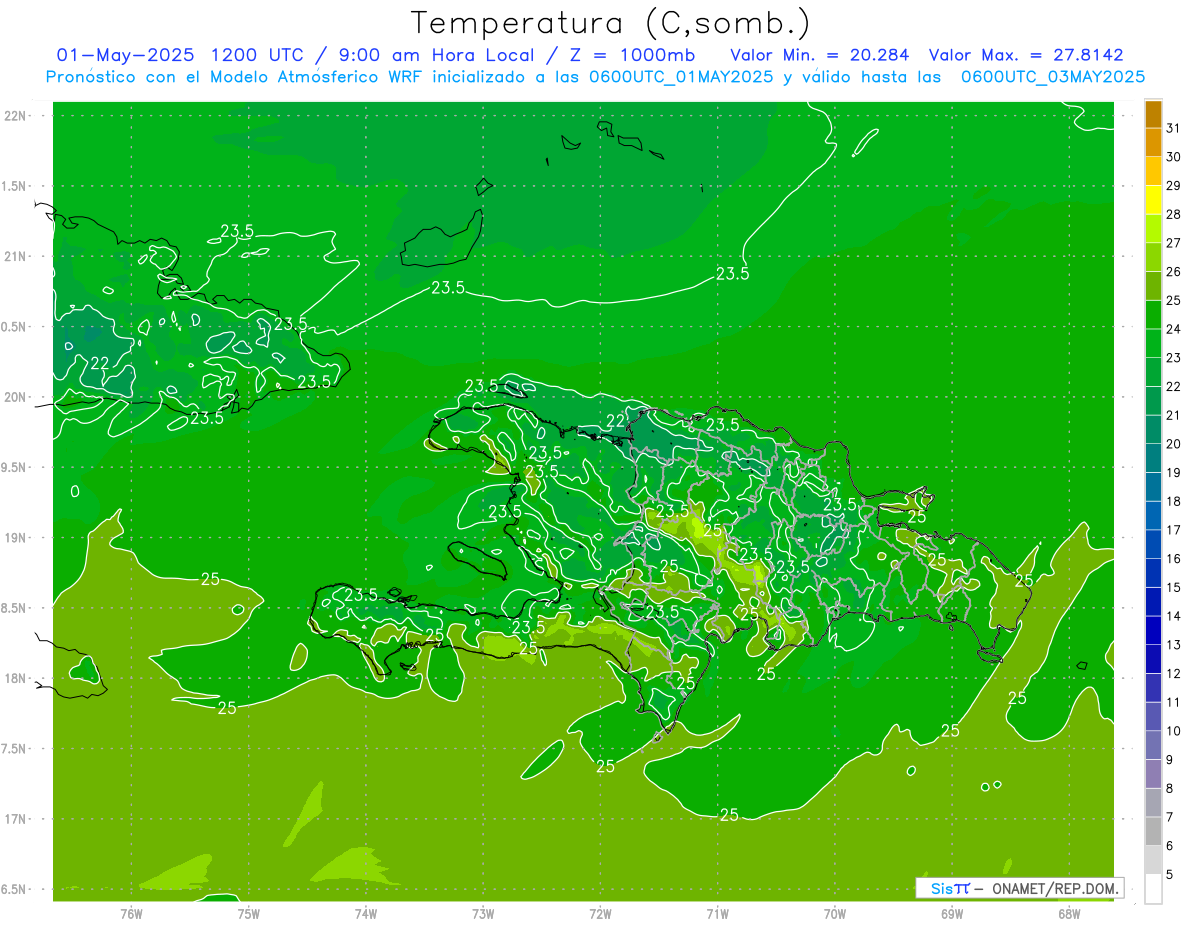The image size is (1200, 927).
Task: Click the '69W' longitude axis label
Action: pyautogui.click(x=951, y=913)
